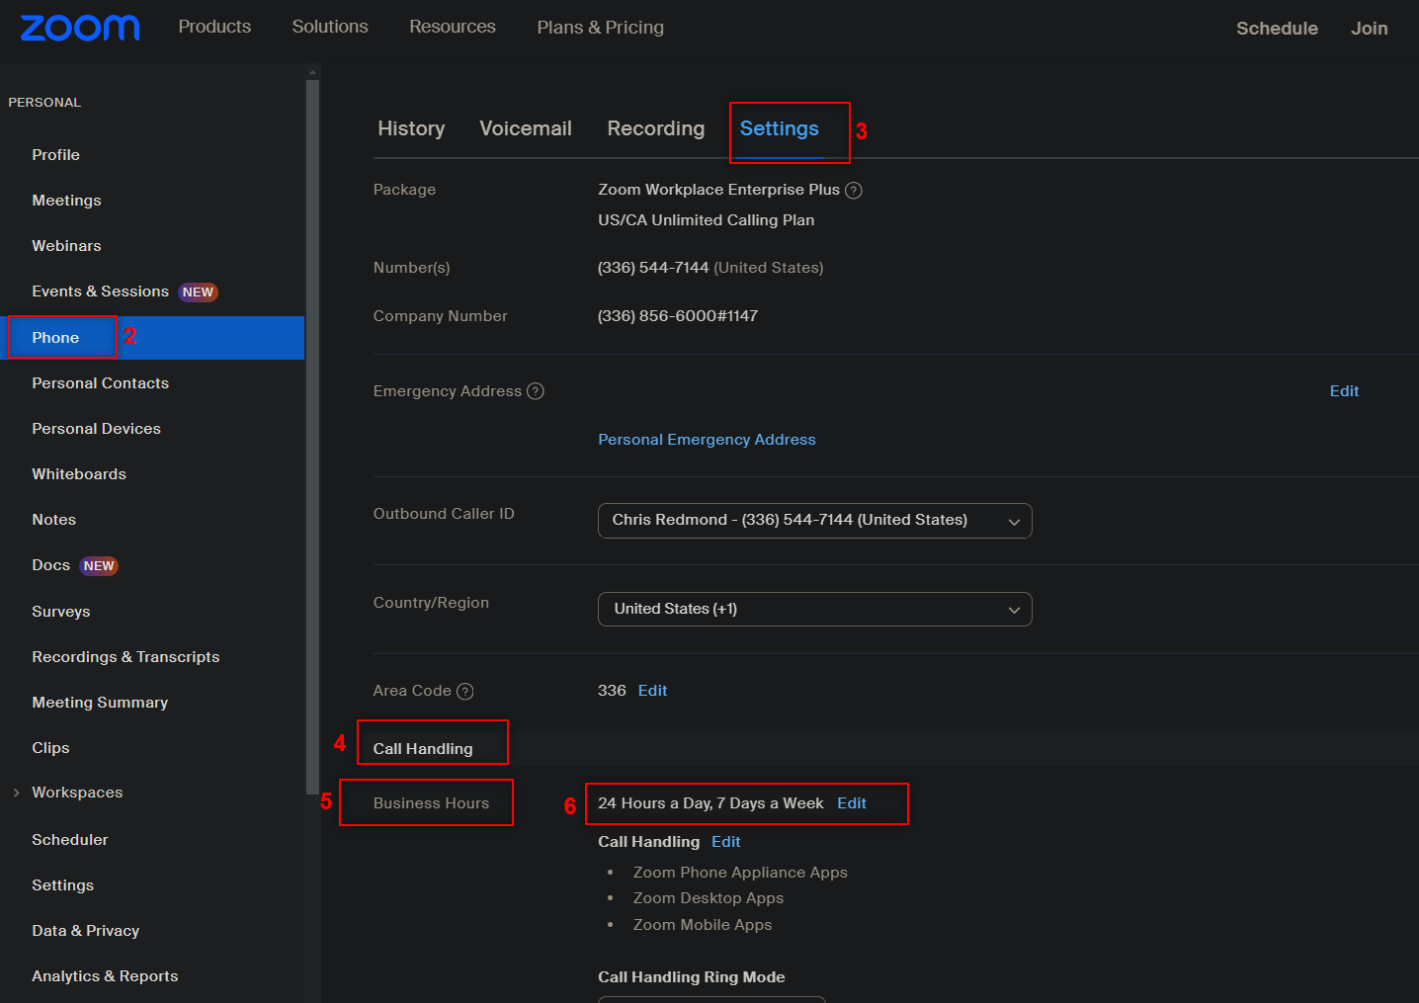Image resolution: width=1419 pixels, height=1003 pixels.
Task: Edit the Call Handling list
Action: tap(726, 842)
